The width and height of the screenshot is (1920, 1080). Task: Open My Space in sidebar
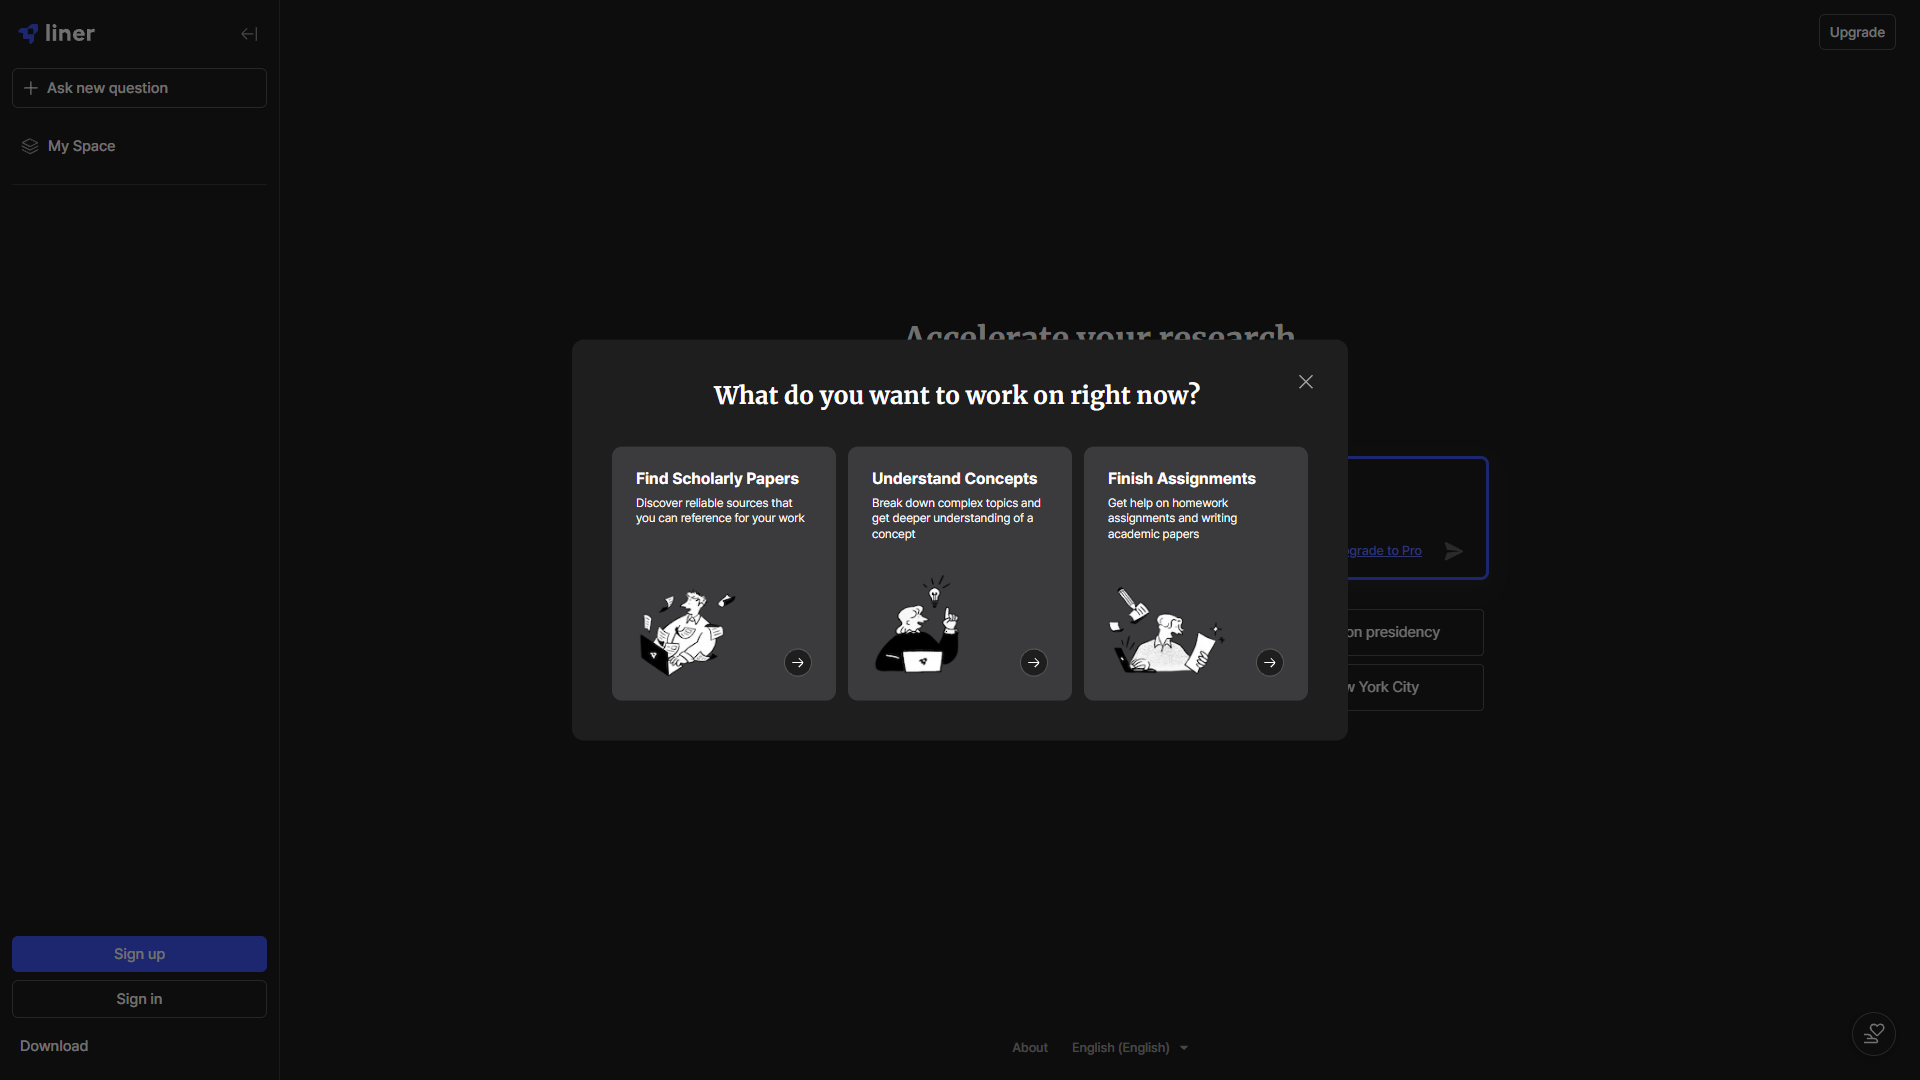[x=82, y=146]
